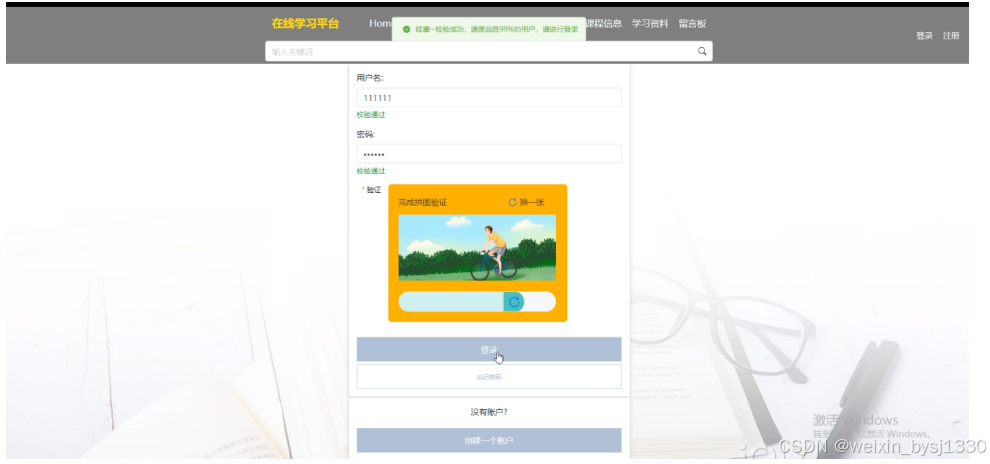Viewport: 990px width, 464px height.
Task: Click the 没有账户? text
Action: [x=489, y=412]
